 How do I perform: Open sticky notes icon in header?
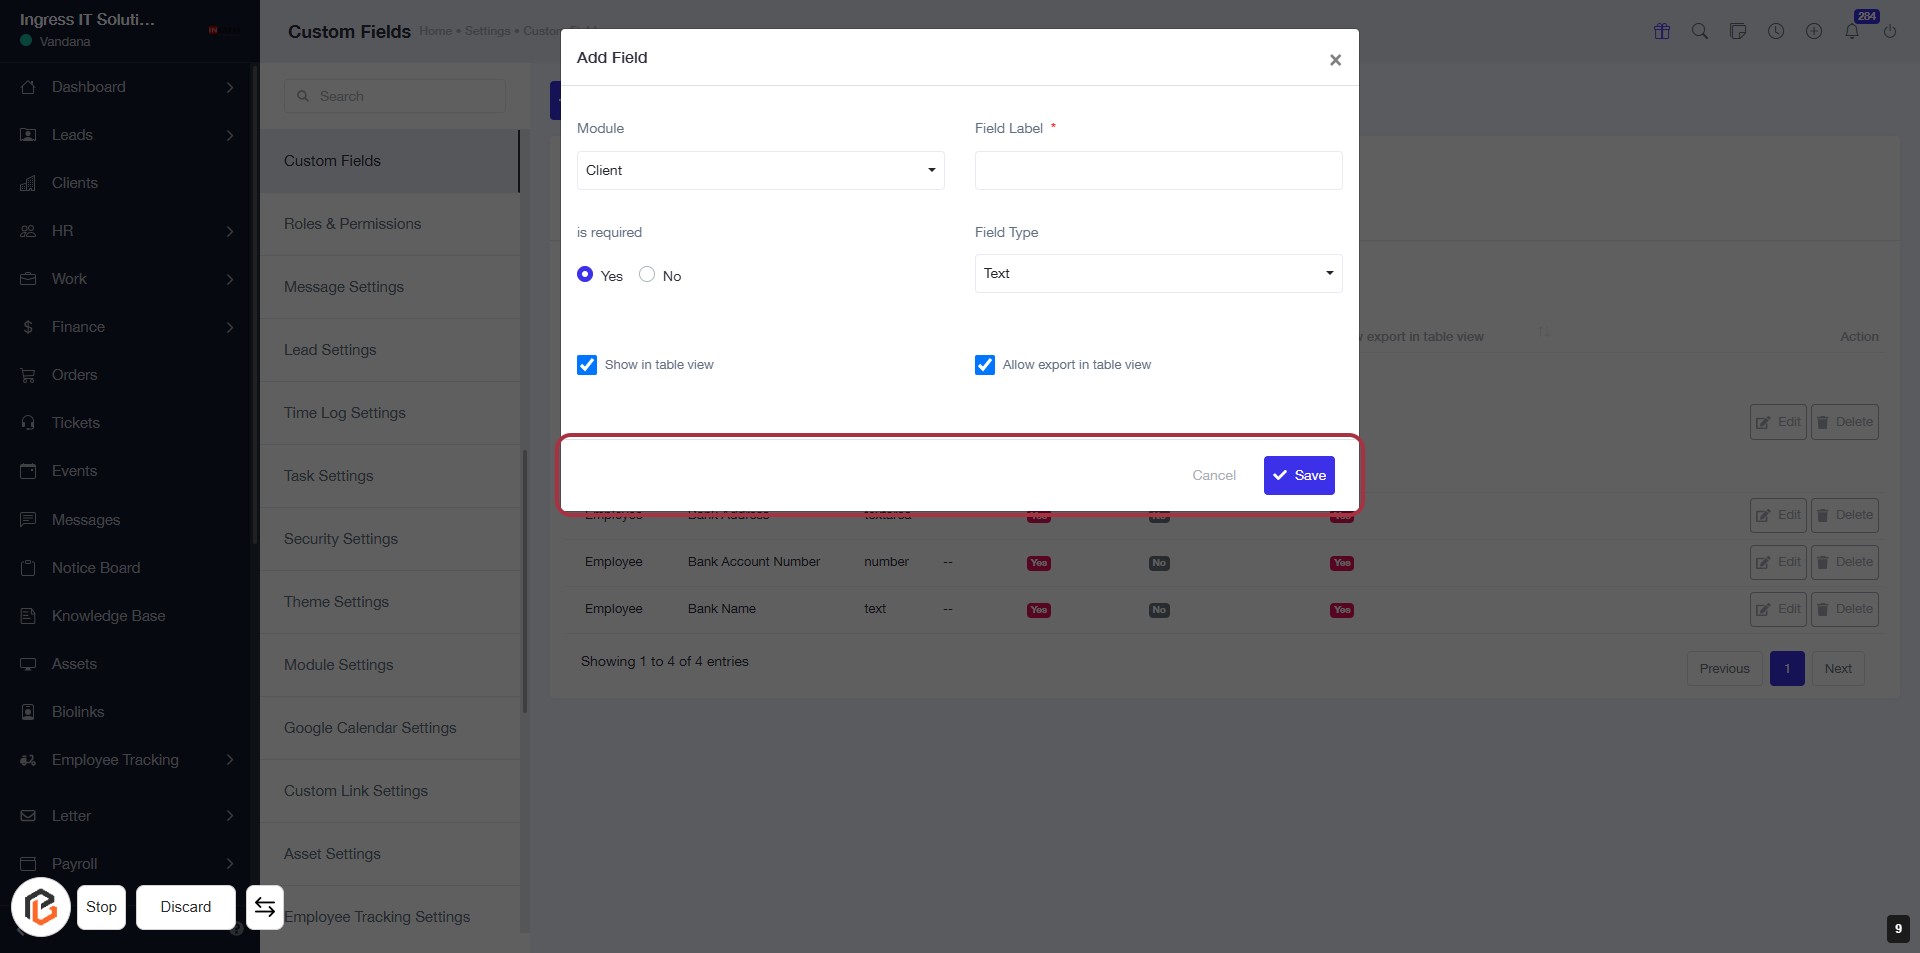pos(1738,31)
